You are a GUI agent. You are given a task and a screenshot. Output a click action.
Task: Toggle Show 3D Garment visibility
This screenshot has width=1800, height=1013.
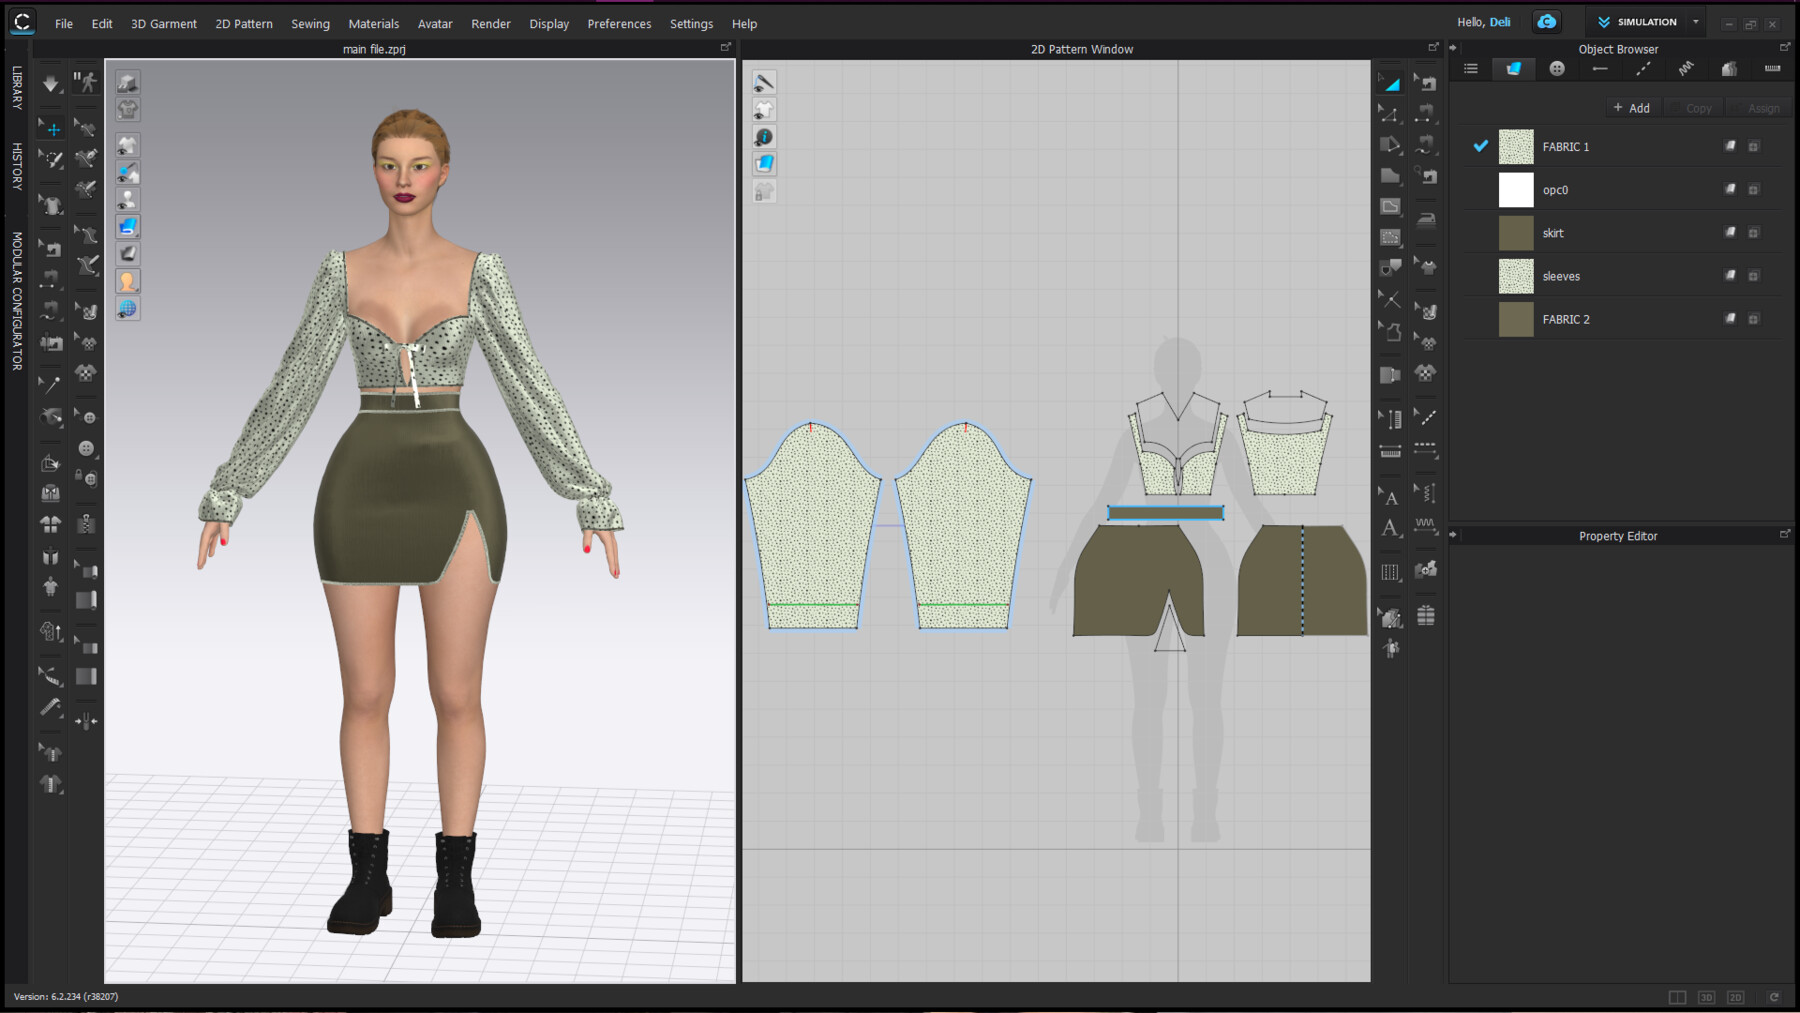[127, 144]
